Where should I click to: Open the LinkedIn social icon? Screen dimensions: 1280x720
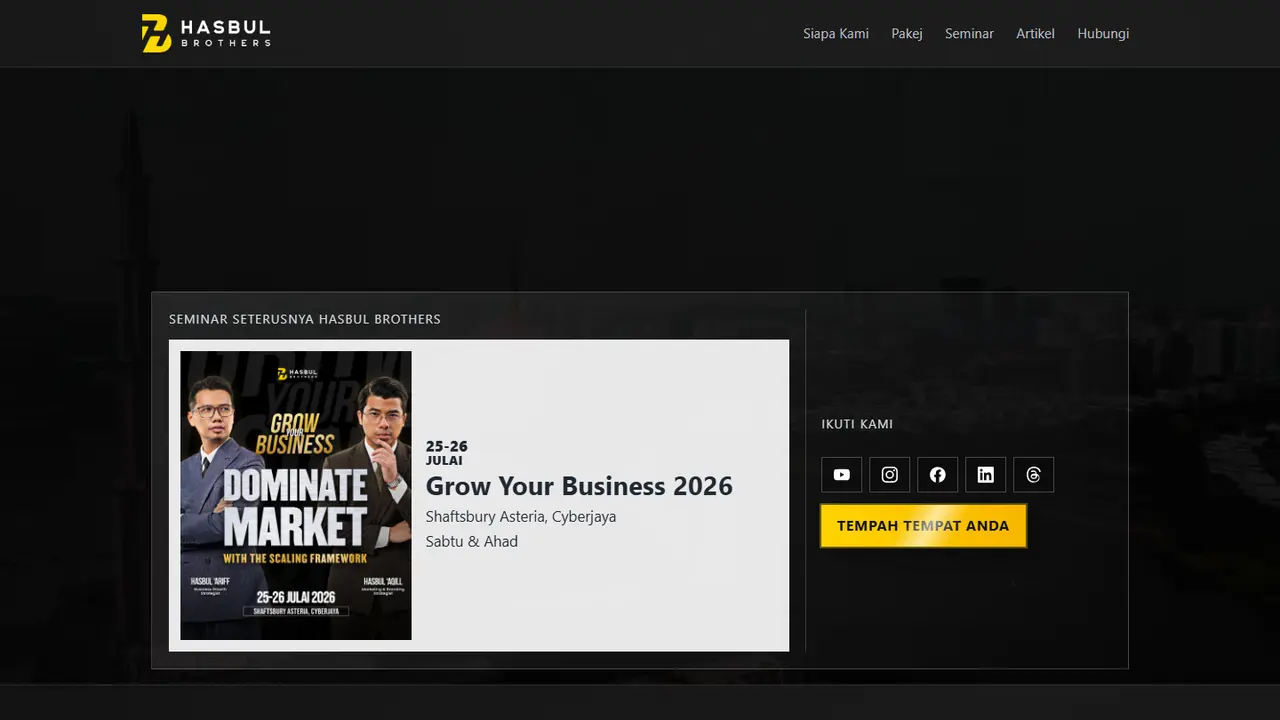pyautogui.click(x=986, y=475)
